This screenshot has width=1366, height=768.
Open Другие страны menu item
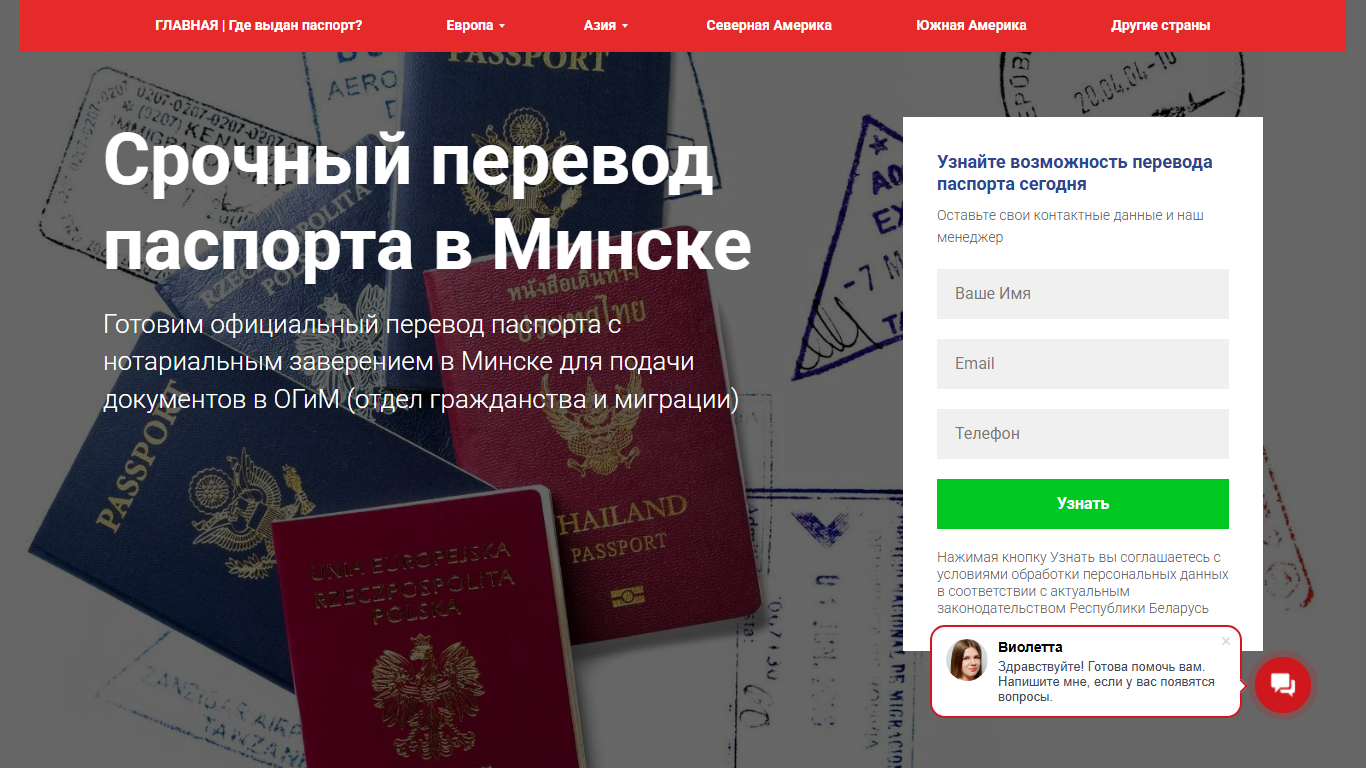tap(1161, 25)
